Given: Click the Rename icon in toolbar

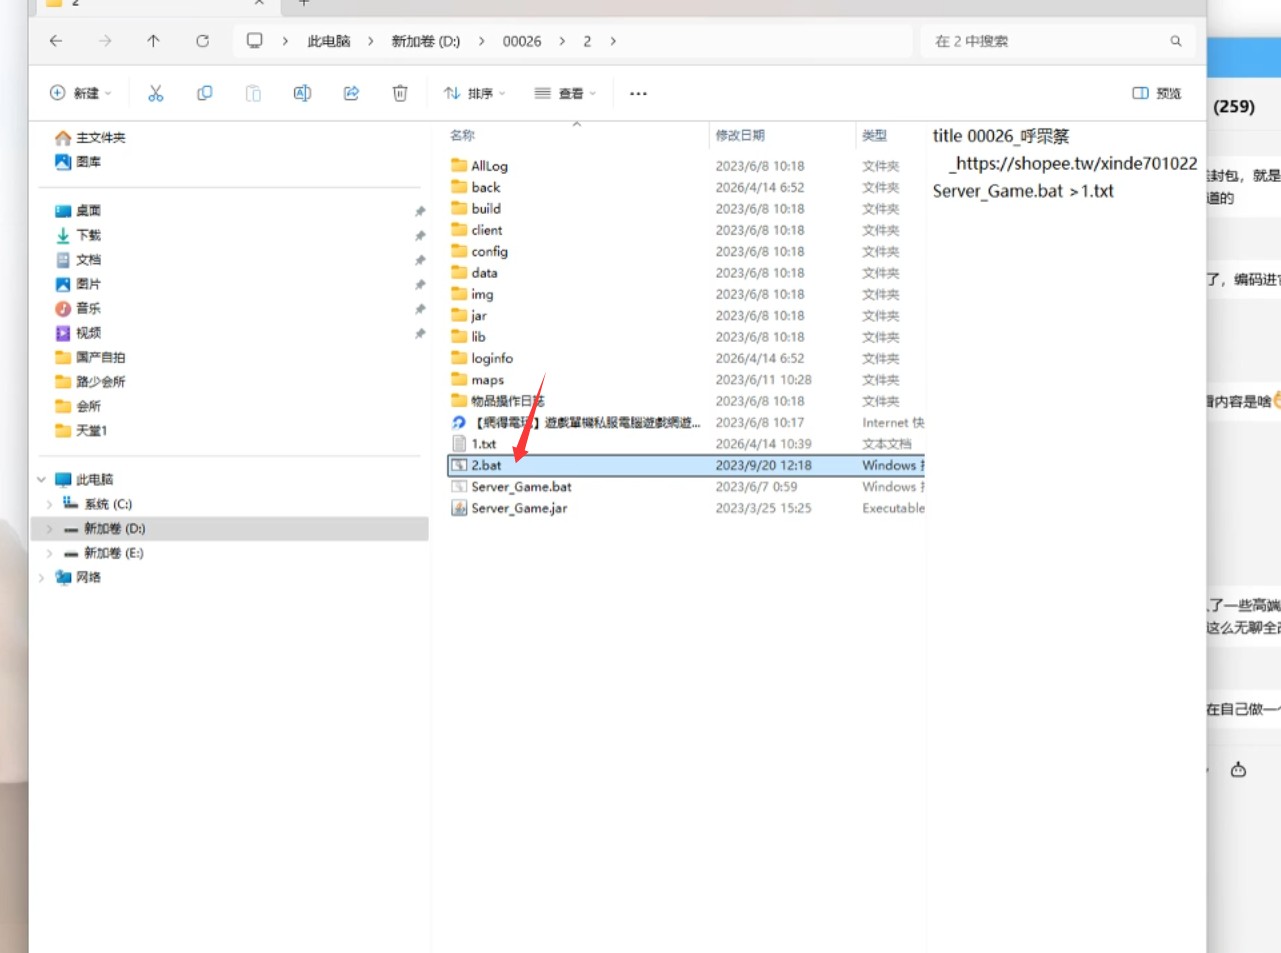Looking at the screenshot, I should [302, 93].
